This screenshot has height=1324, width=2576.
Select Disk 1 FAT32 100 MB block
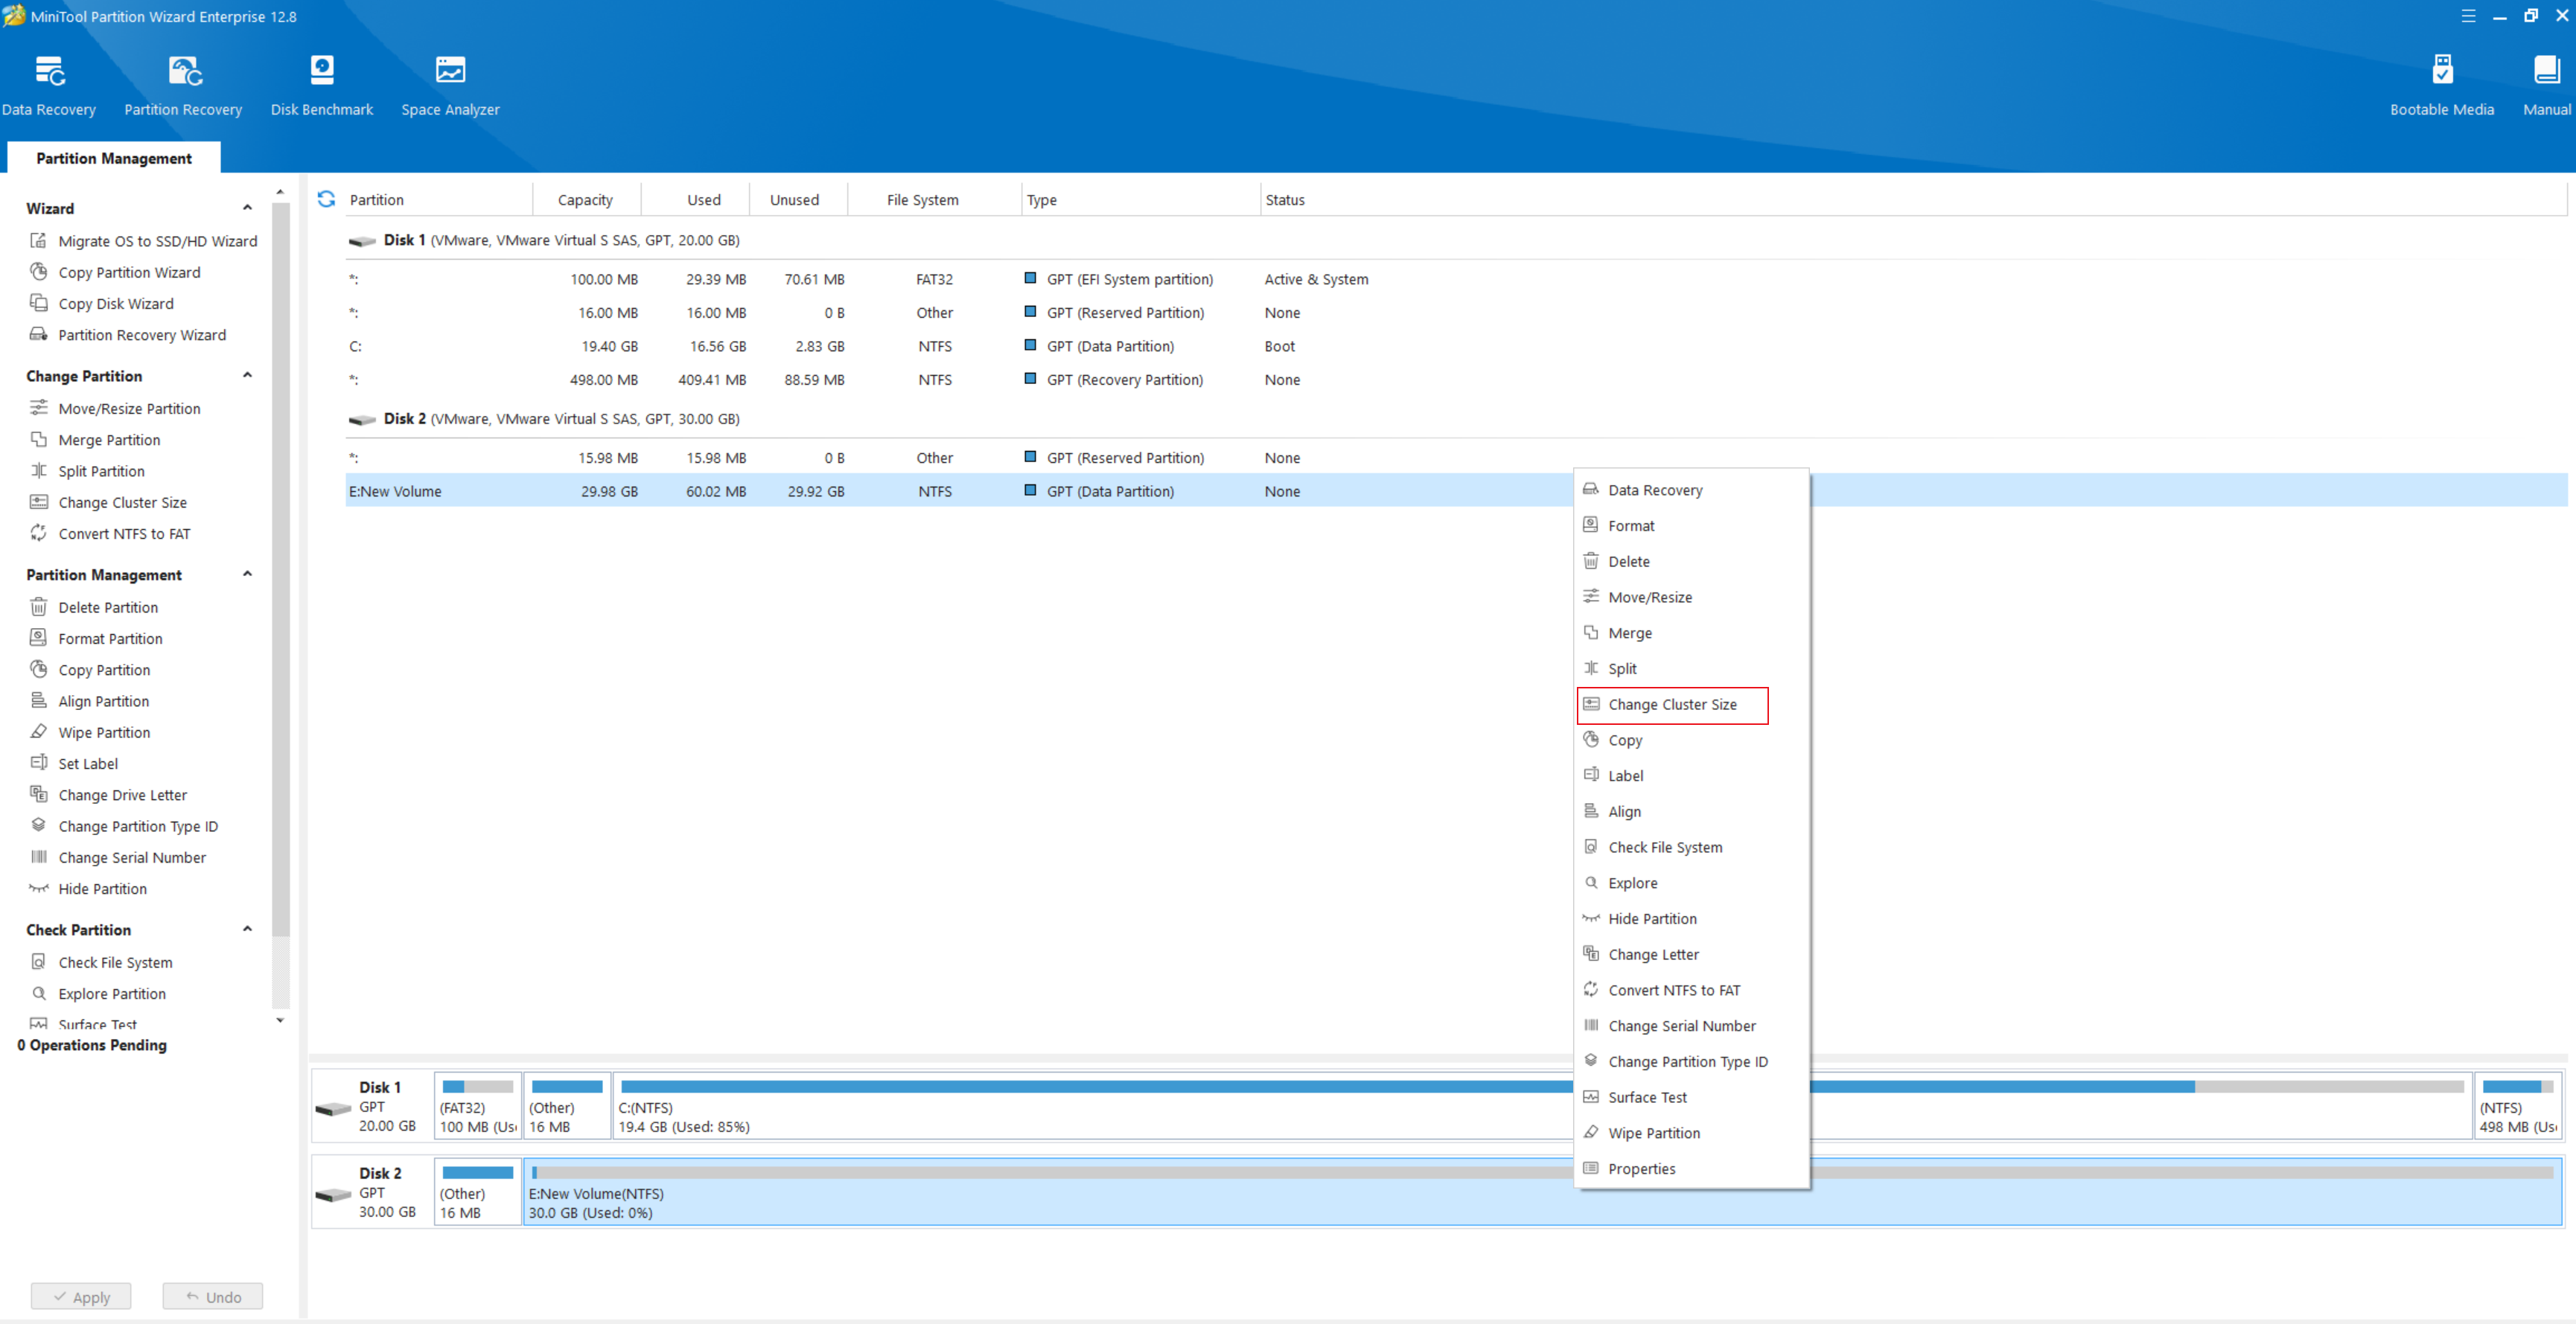coord(478,1106)
